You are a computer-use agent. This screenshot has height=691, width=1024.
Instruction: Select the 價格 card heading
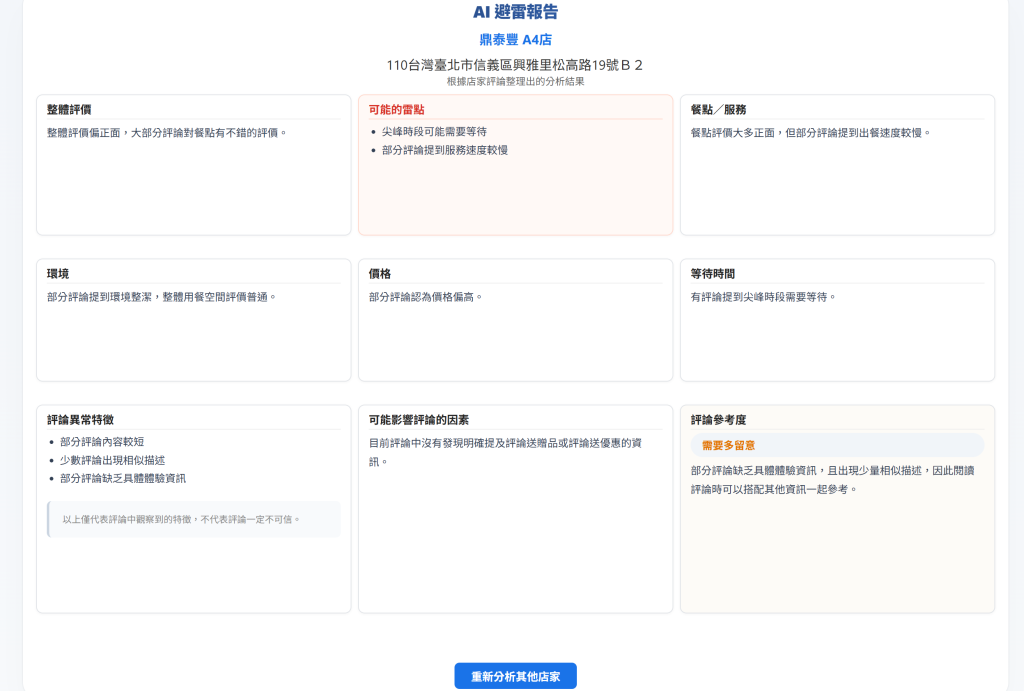[380, 274]
